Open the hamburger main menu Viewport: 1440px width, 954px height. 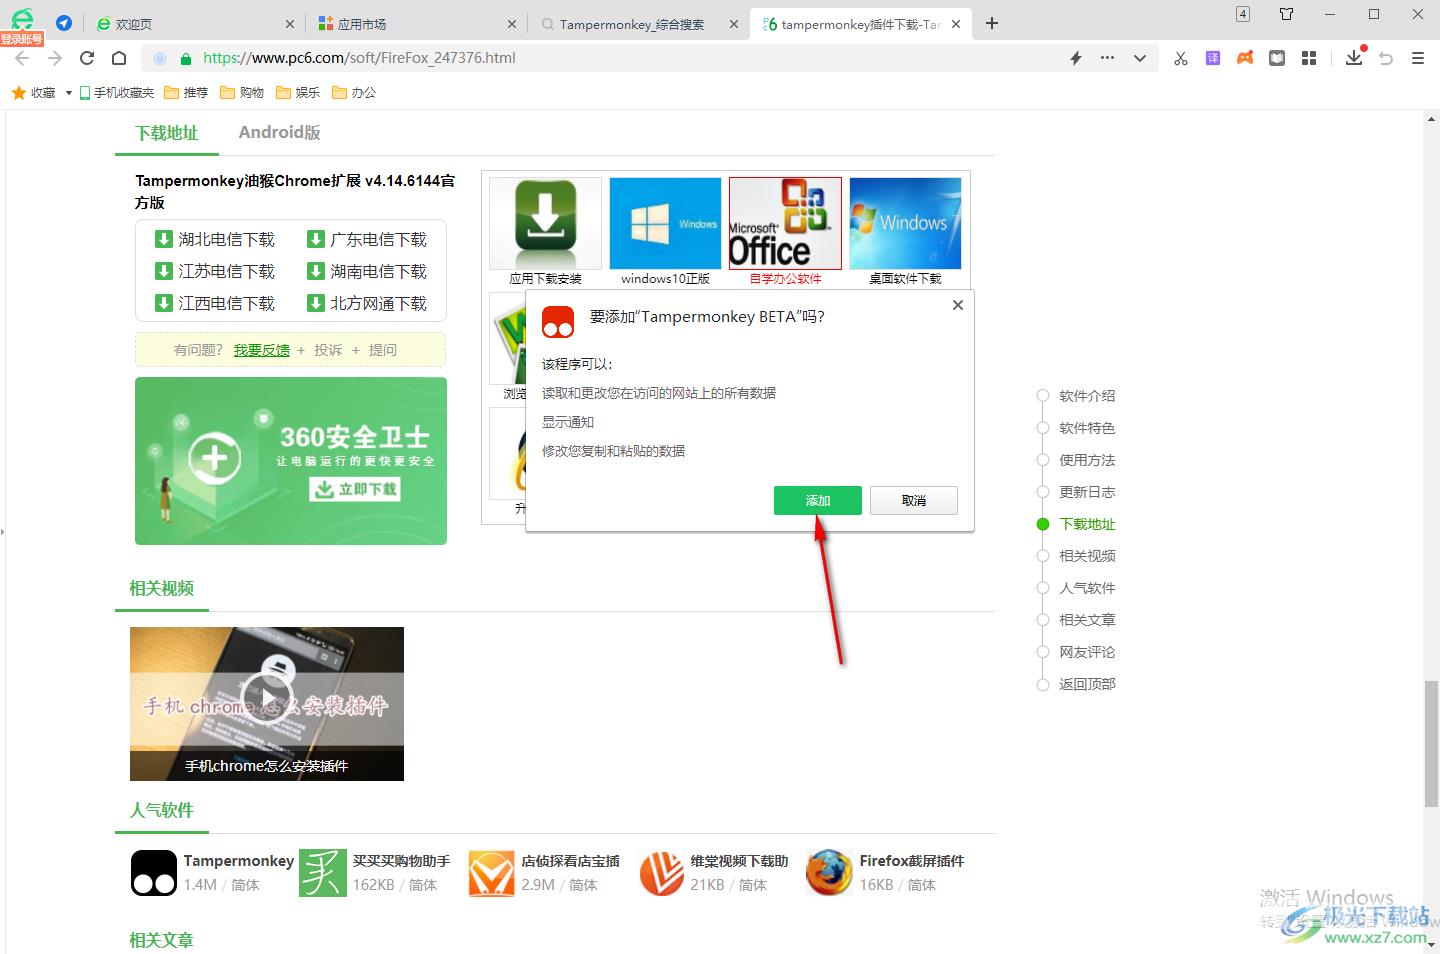pos(1418,58)
